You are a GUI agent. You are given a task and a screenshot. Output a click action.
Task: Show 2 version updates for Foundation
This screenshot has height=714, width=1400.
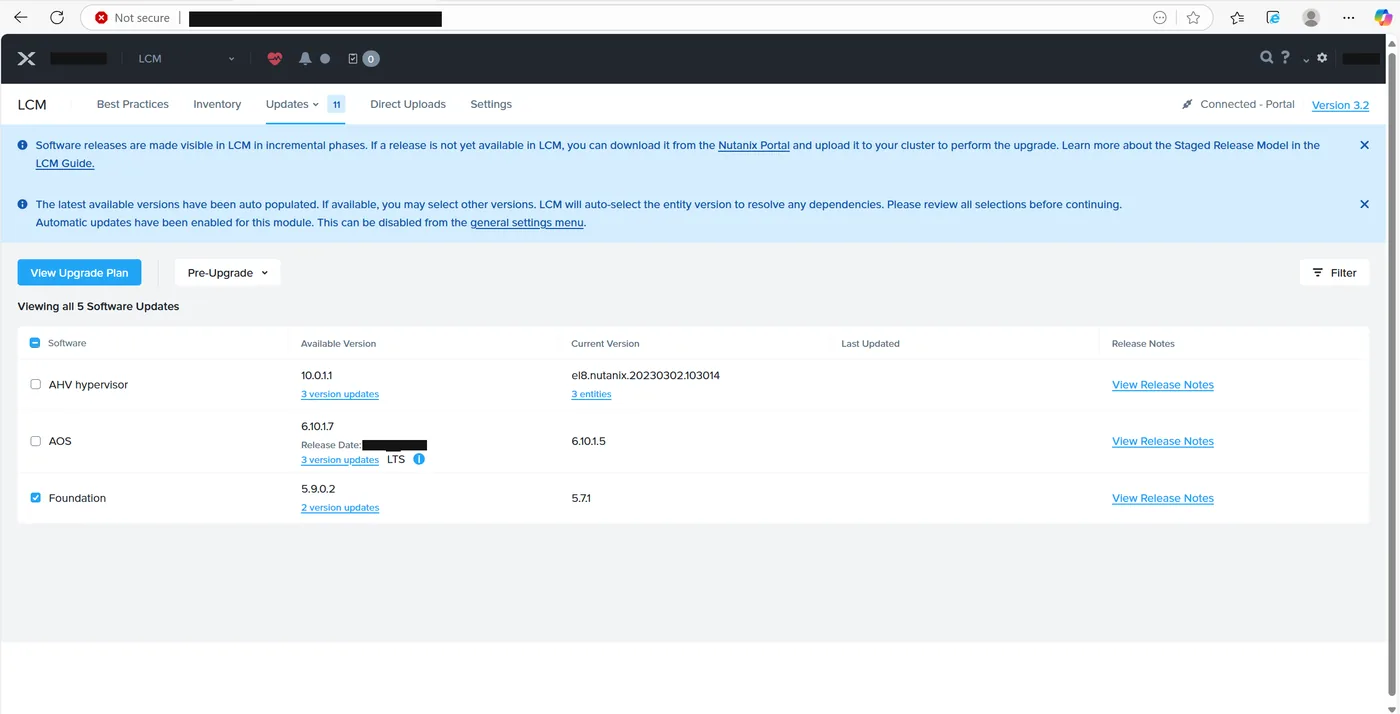(x=340, y=508)
